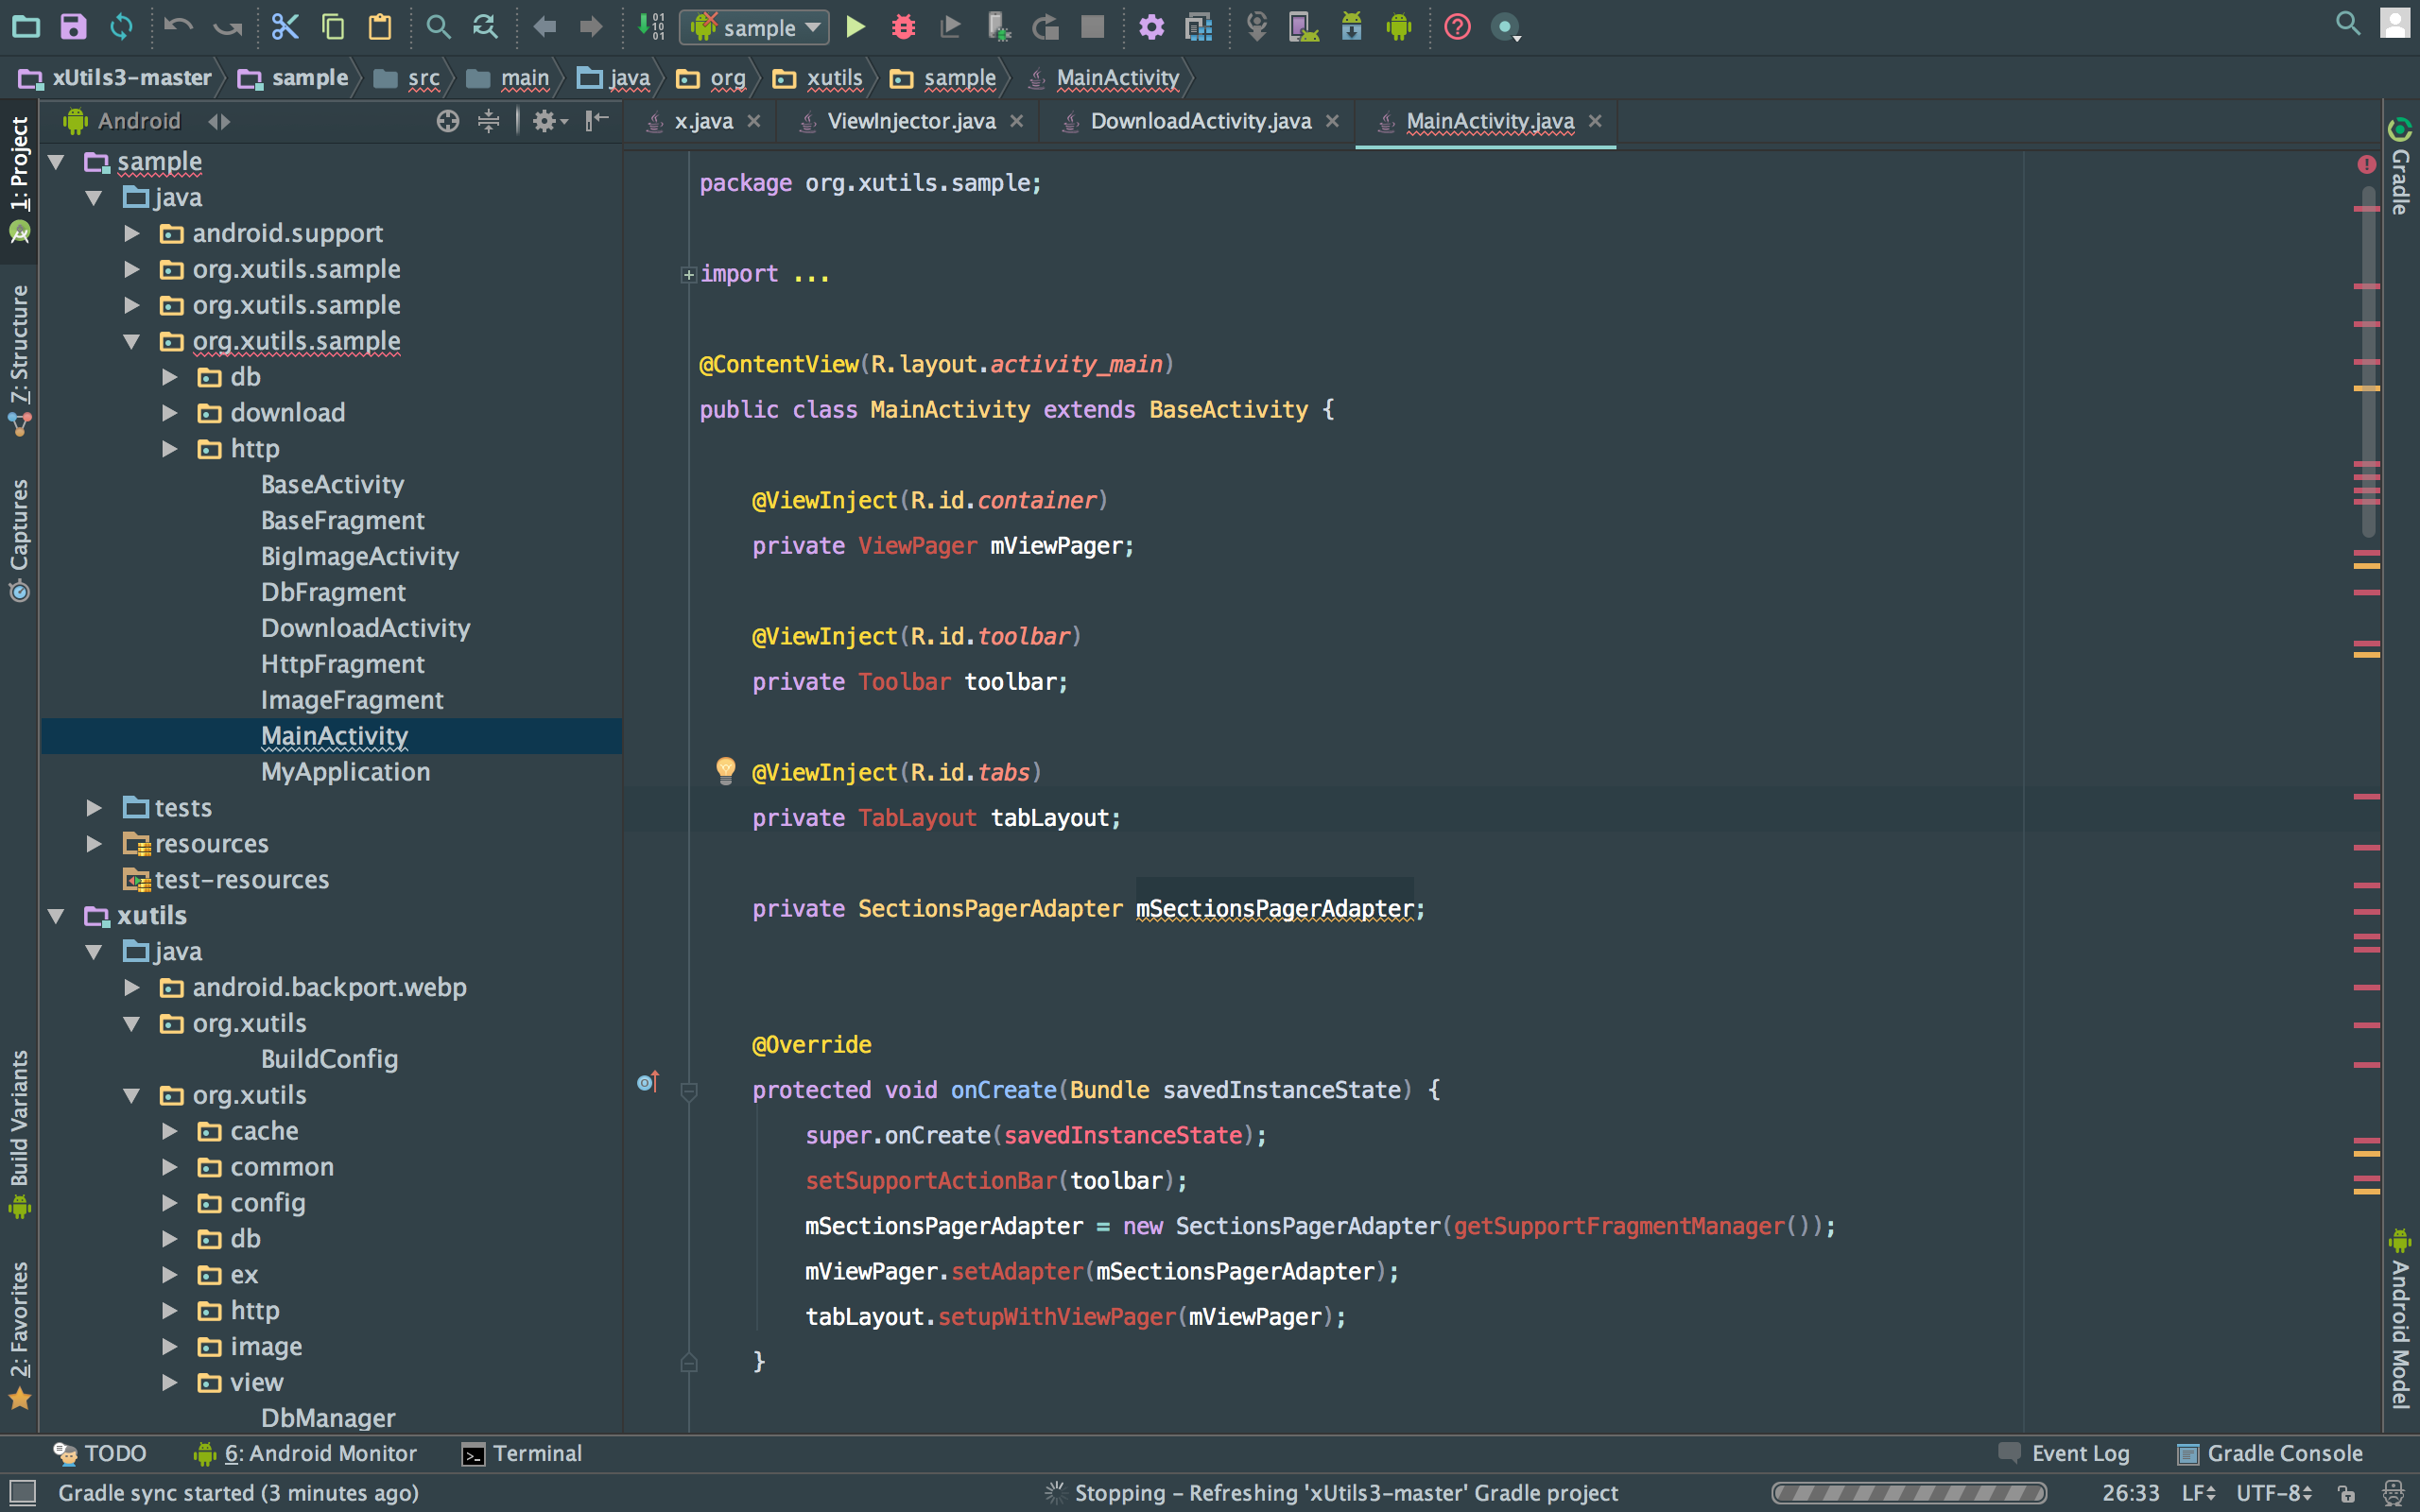Screen dimensions: 2420x1512
Task: Navigate back with the left arrow icon
Action: 544,27
